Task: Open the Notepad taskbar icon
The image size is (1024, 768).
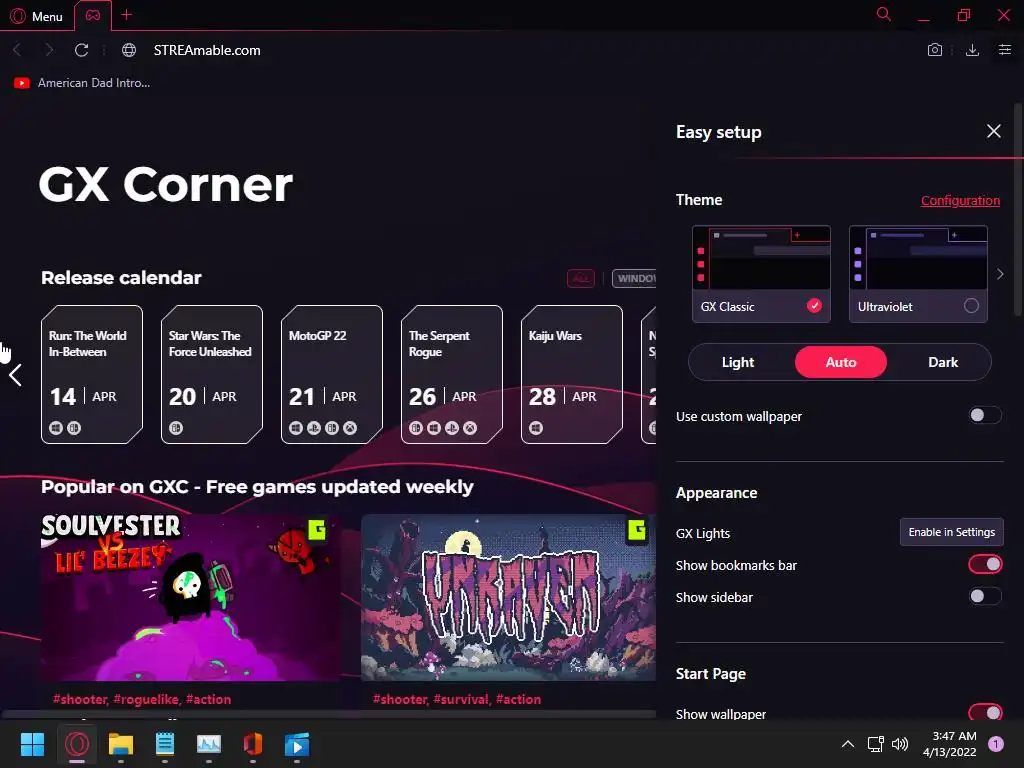Action: point(165,744)
